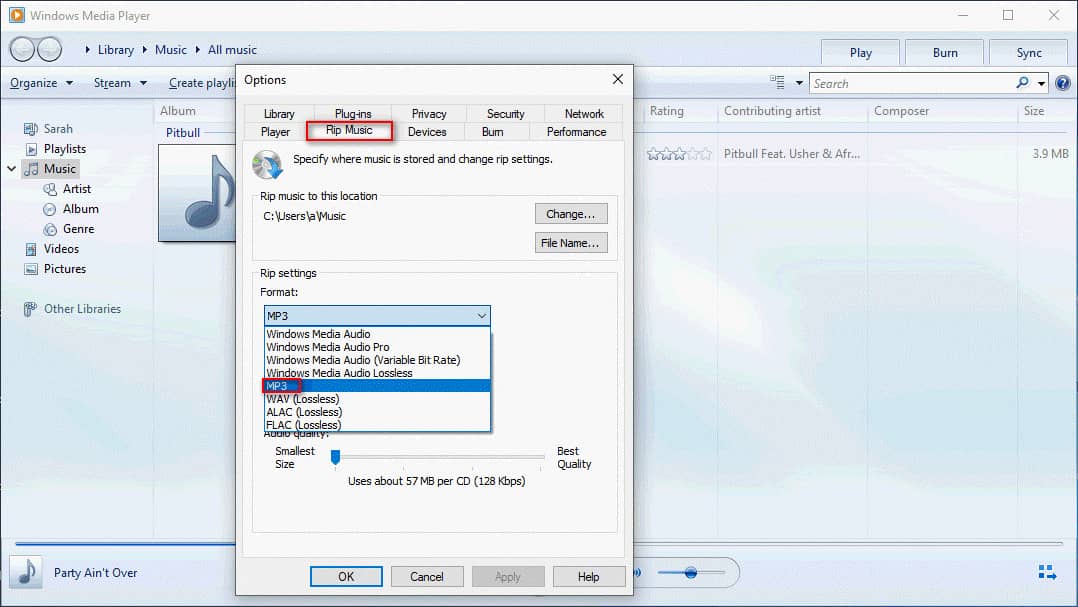Select the Rip Music tab
The image size is (1078, 607).
pos(349,130)
